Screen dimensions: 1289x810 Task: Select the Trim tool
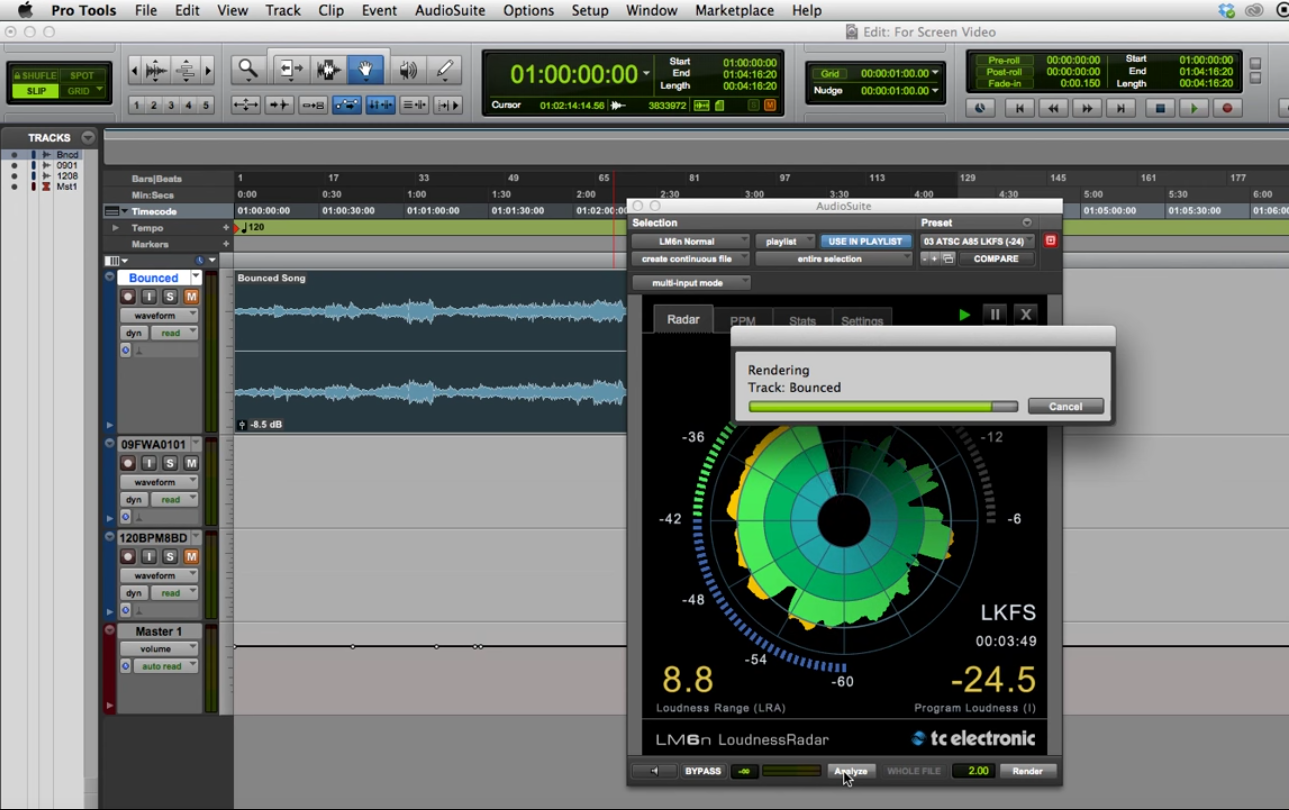pyautogui.click(x=291, y=70)
